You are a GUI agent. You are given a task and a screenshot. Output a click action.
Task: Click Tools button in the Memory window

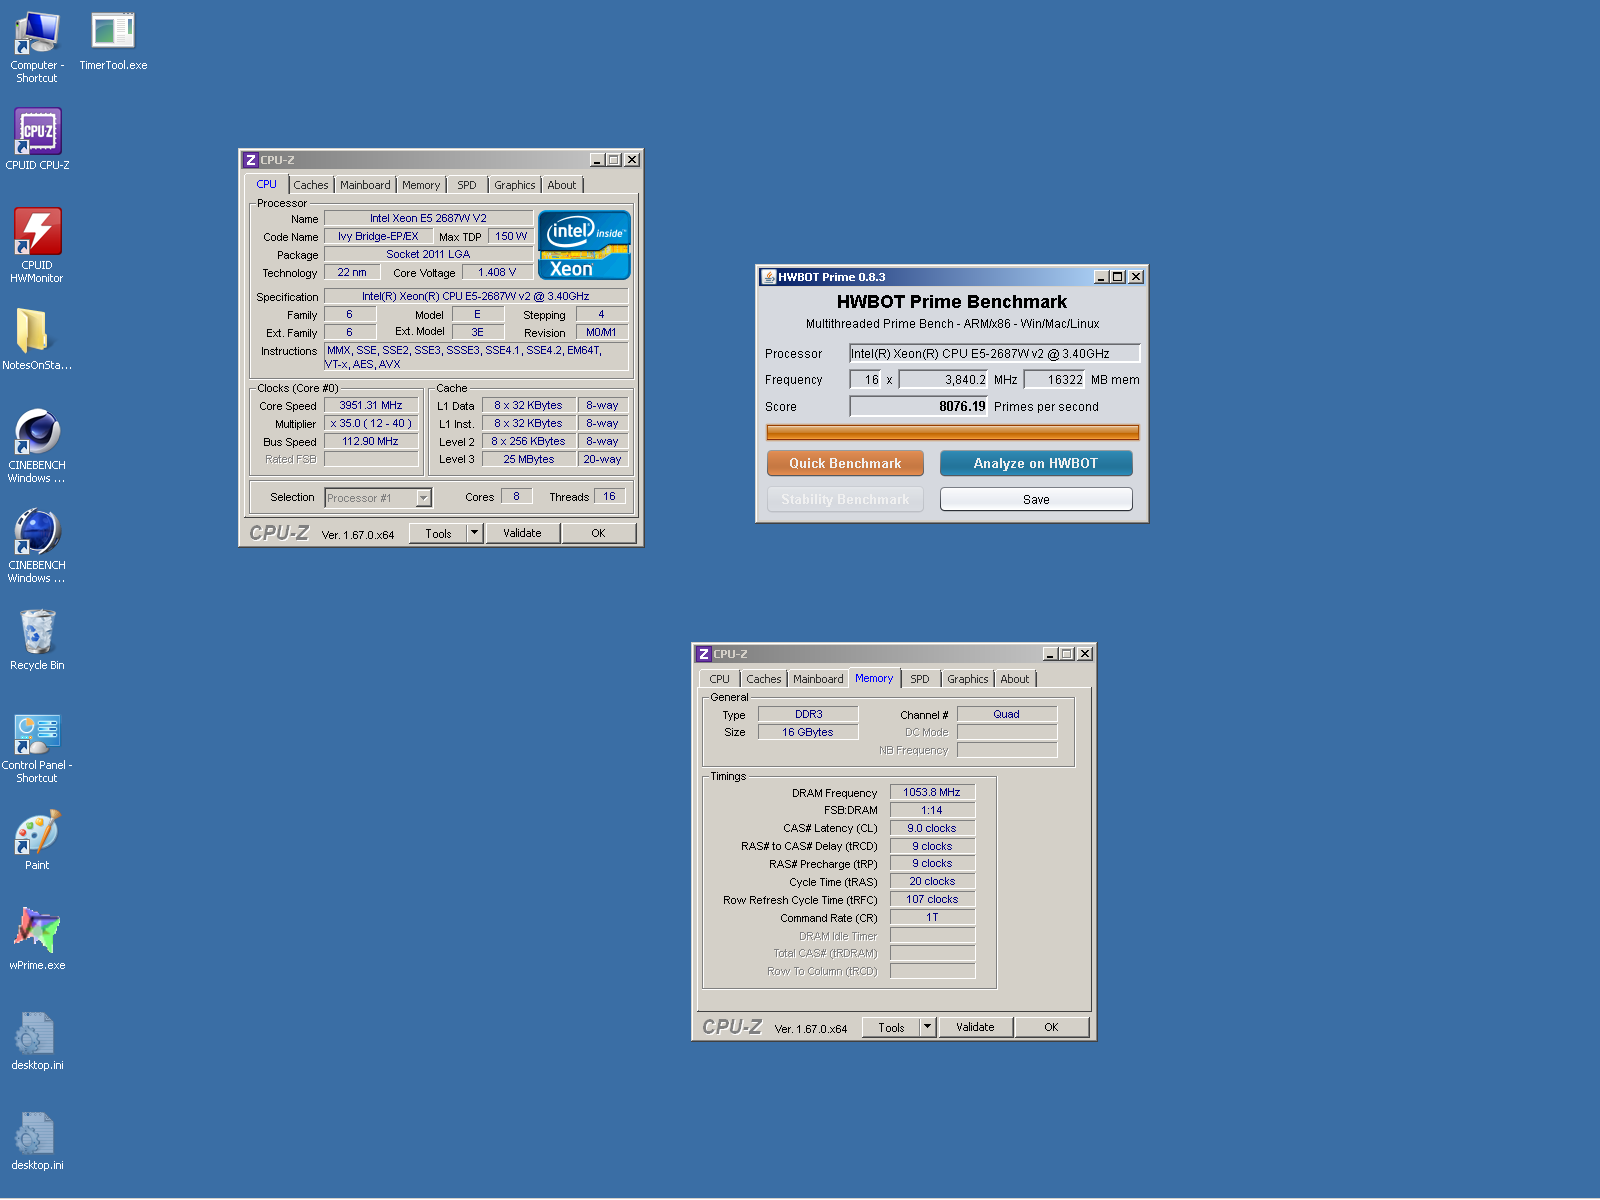[x=892, y=1027]
